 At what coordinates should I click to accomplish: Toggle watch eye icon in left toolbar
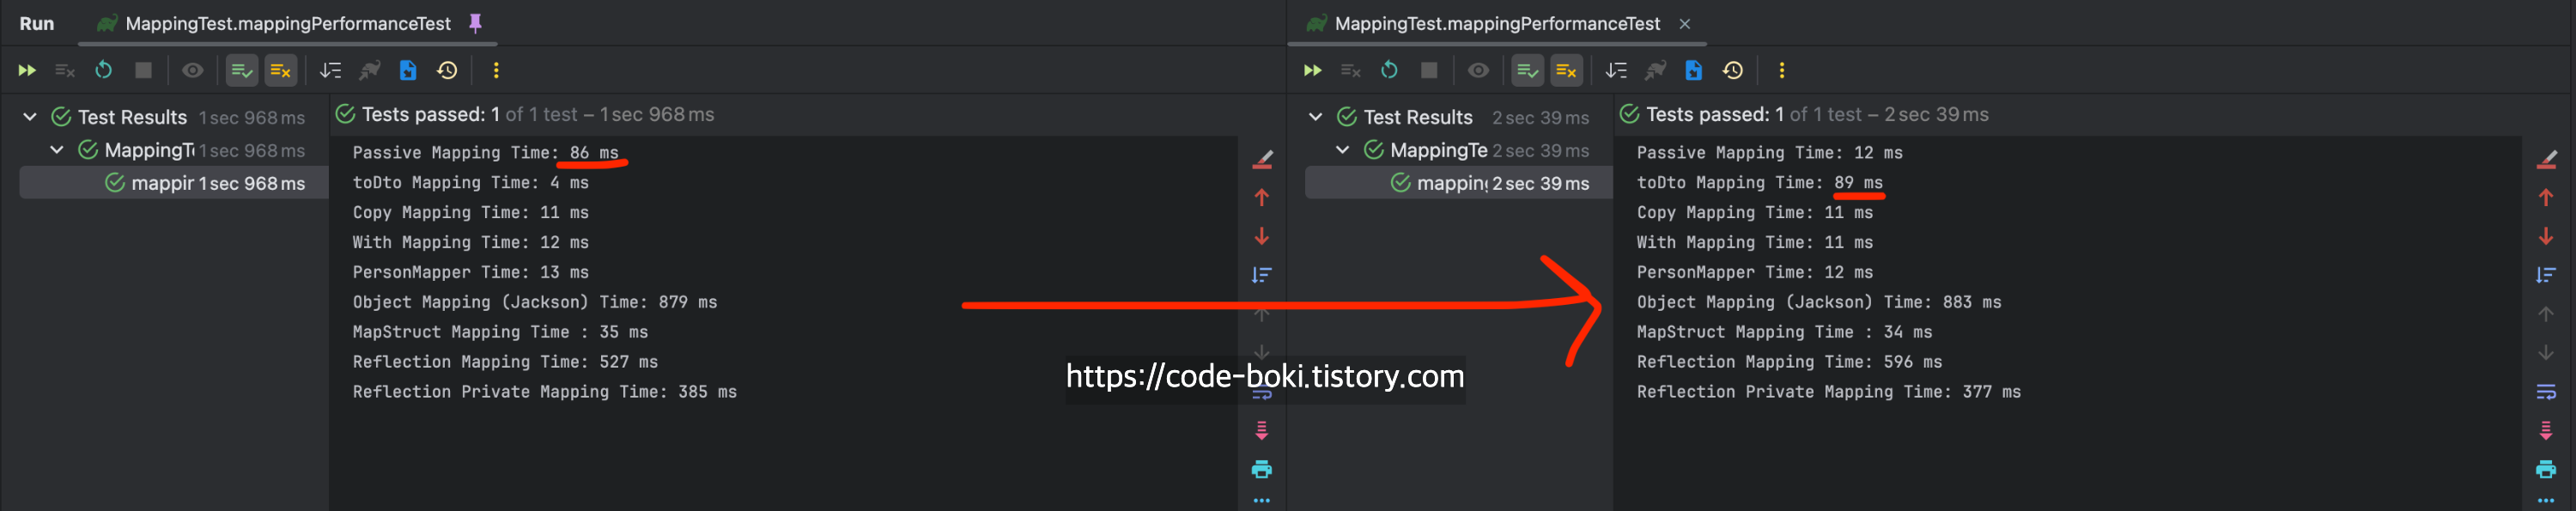click(193, 70)
